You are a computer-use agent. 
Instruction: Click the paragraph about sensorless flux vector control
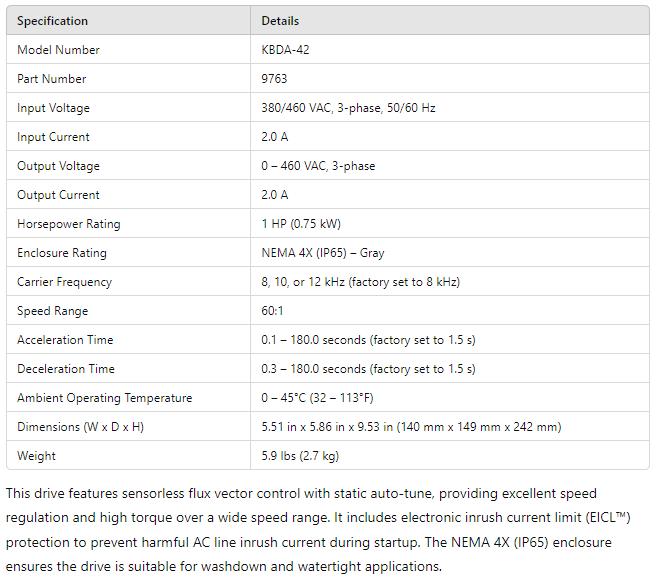pos(320,530)
